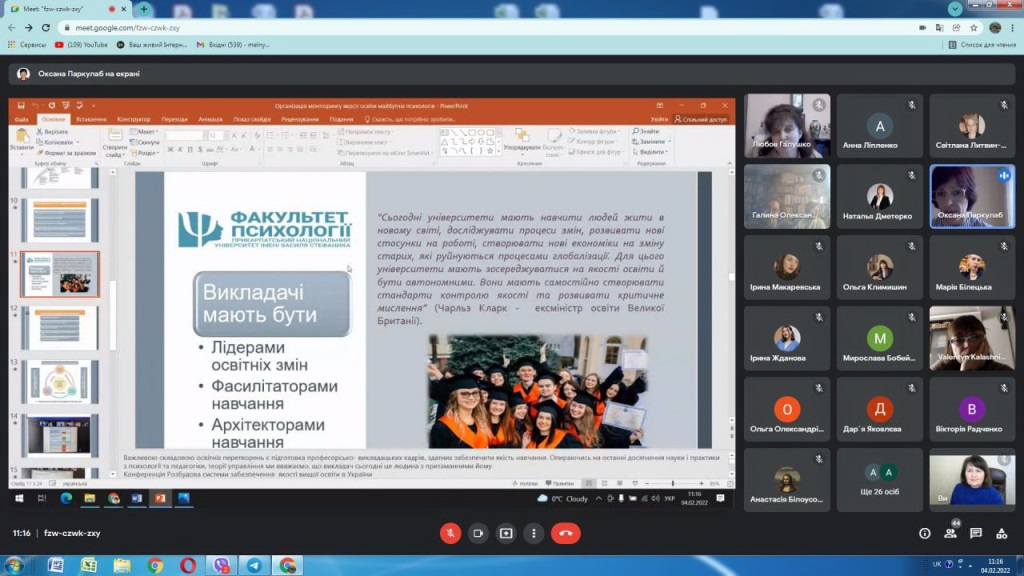Viewport: 1024px width, 576px height.
Task: Open a new browser tab
Action: 144,9
